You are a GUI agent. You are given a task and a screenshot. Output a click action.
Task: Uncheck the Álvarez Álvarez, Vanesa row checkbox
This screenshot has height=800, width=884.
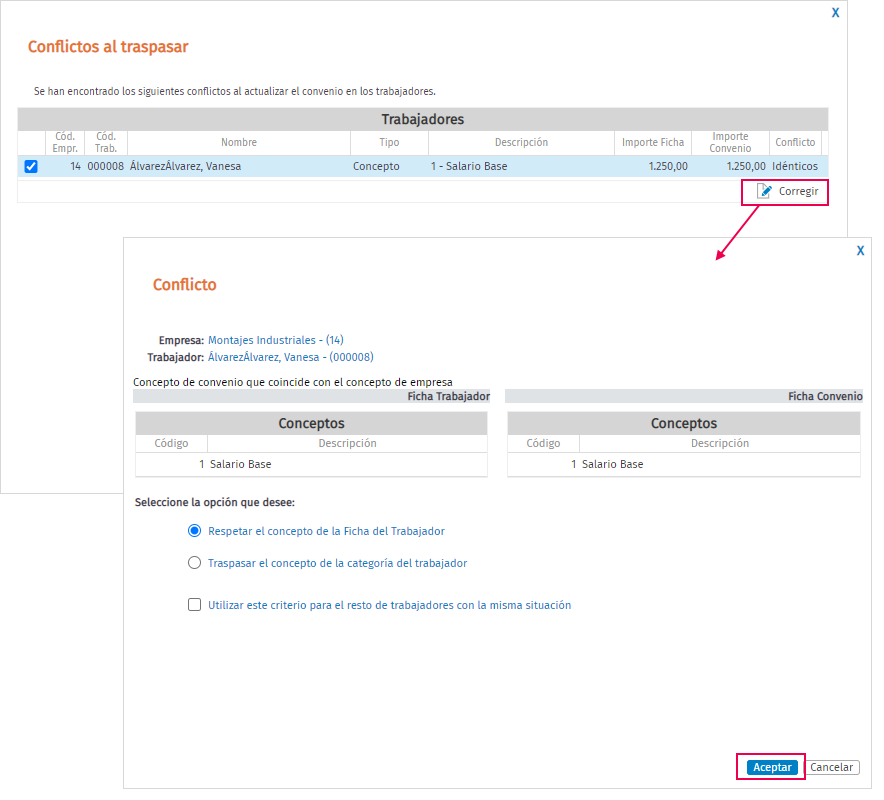click(31, 166)
